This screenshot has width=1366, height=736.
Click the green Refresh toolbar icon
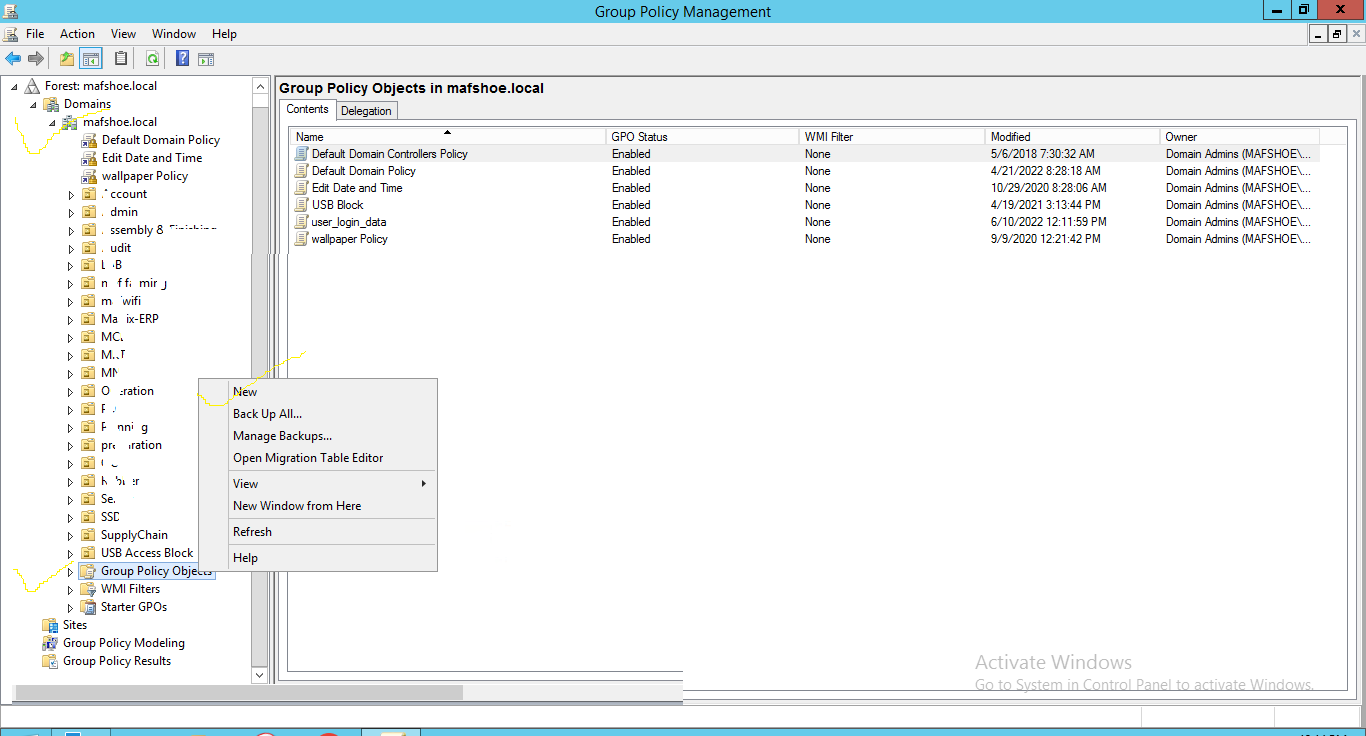click(x=152, y=59)
